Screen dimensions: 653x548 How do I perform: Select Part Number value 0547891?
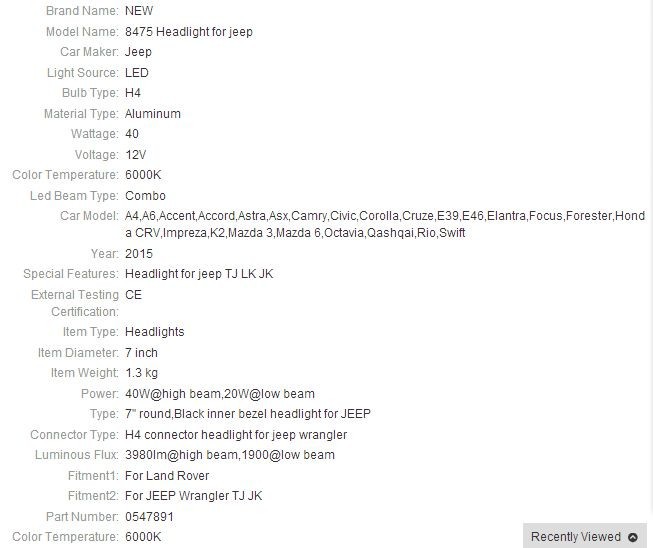click(x=149, y=517)
